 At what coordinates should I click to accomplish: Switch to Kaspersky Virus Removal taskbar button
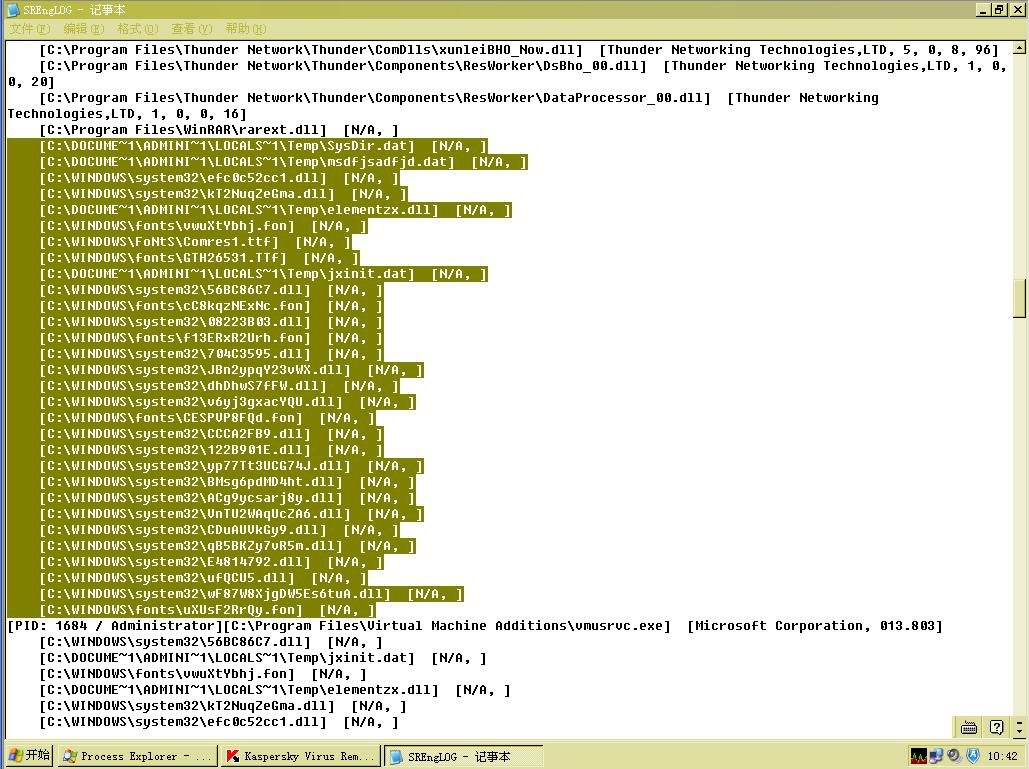301,757
